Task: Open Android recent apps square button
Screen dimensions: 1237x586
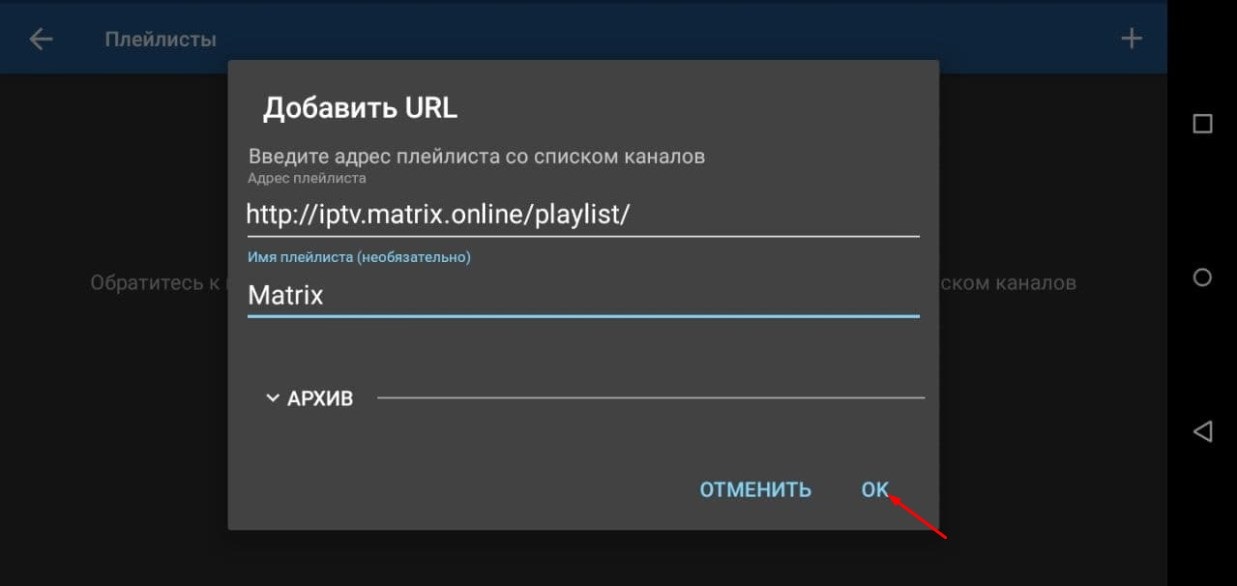Action: 1203,124
